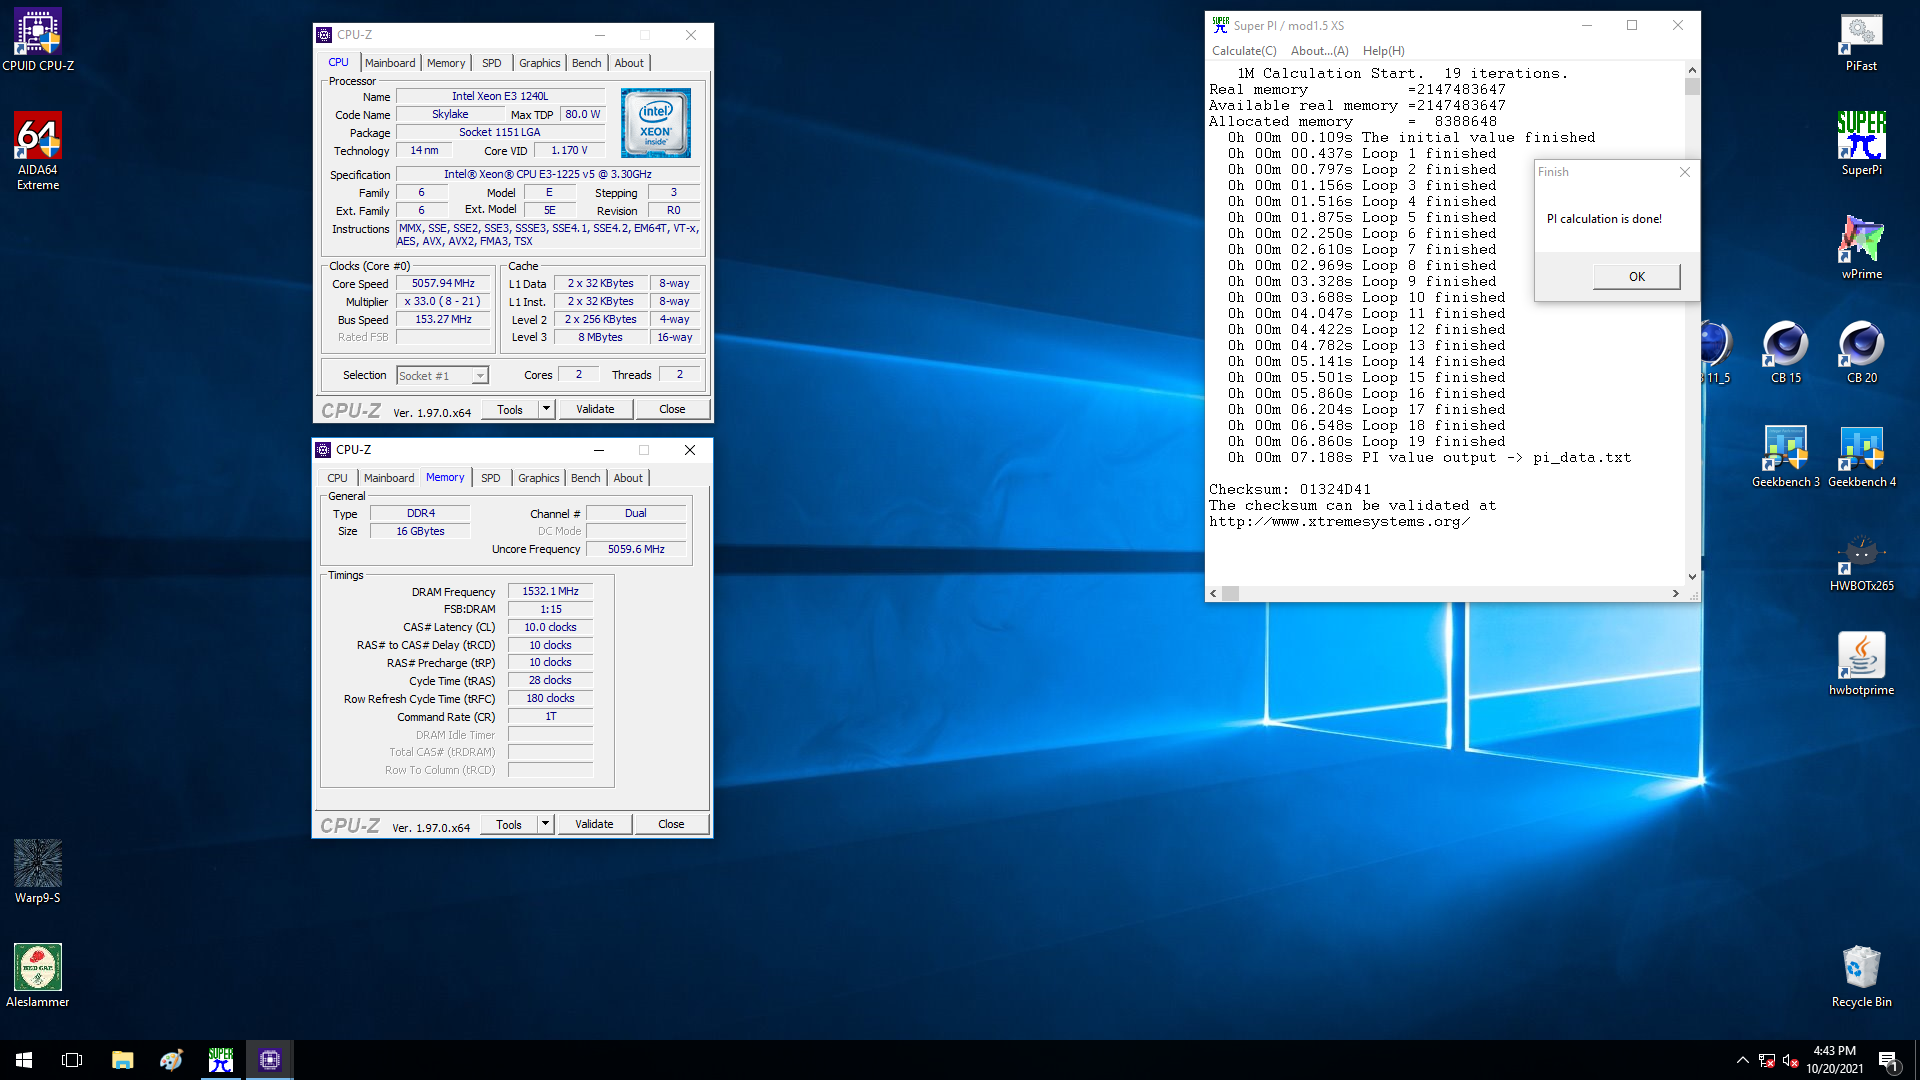Select the SPD tab in lower CPU-Z window

(x=491, y=478)
